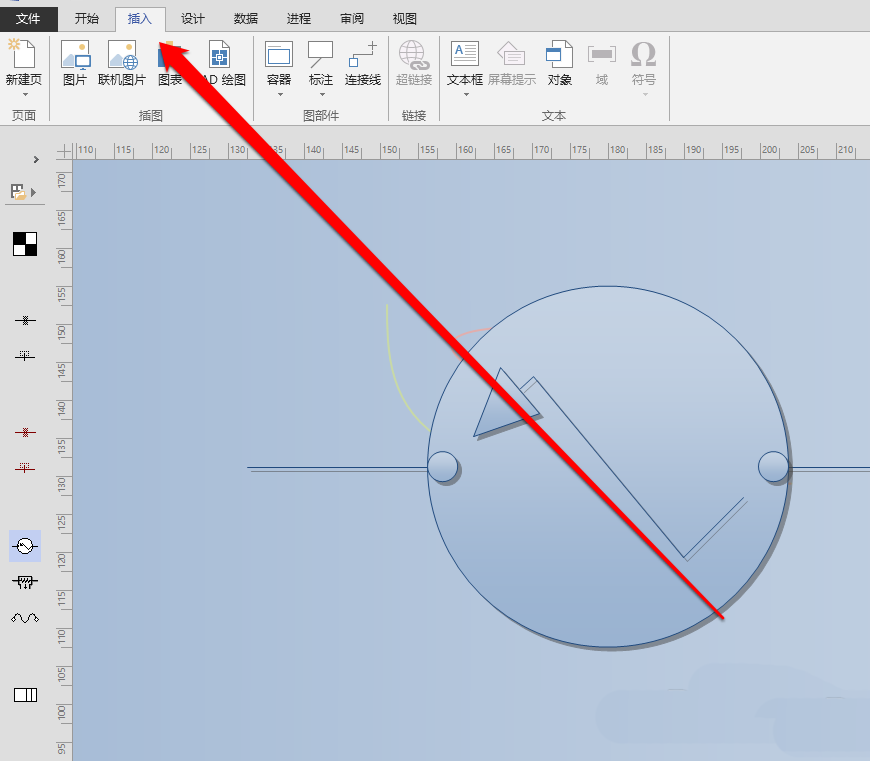Switch to the 设计 ribbon tab
Image resolution: width=870 pixels, height=761 pixels.
click(x=192, y=18)
